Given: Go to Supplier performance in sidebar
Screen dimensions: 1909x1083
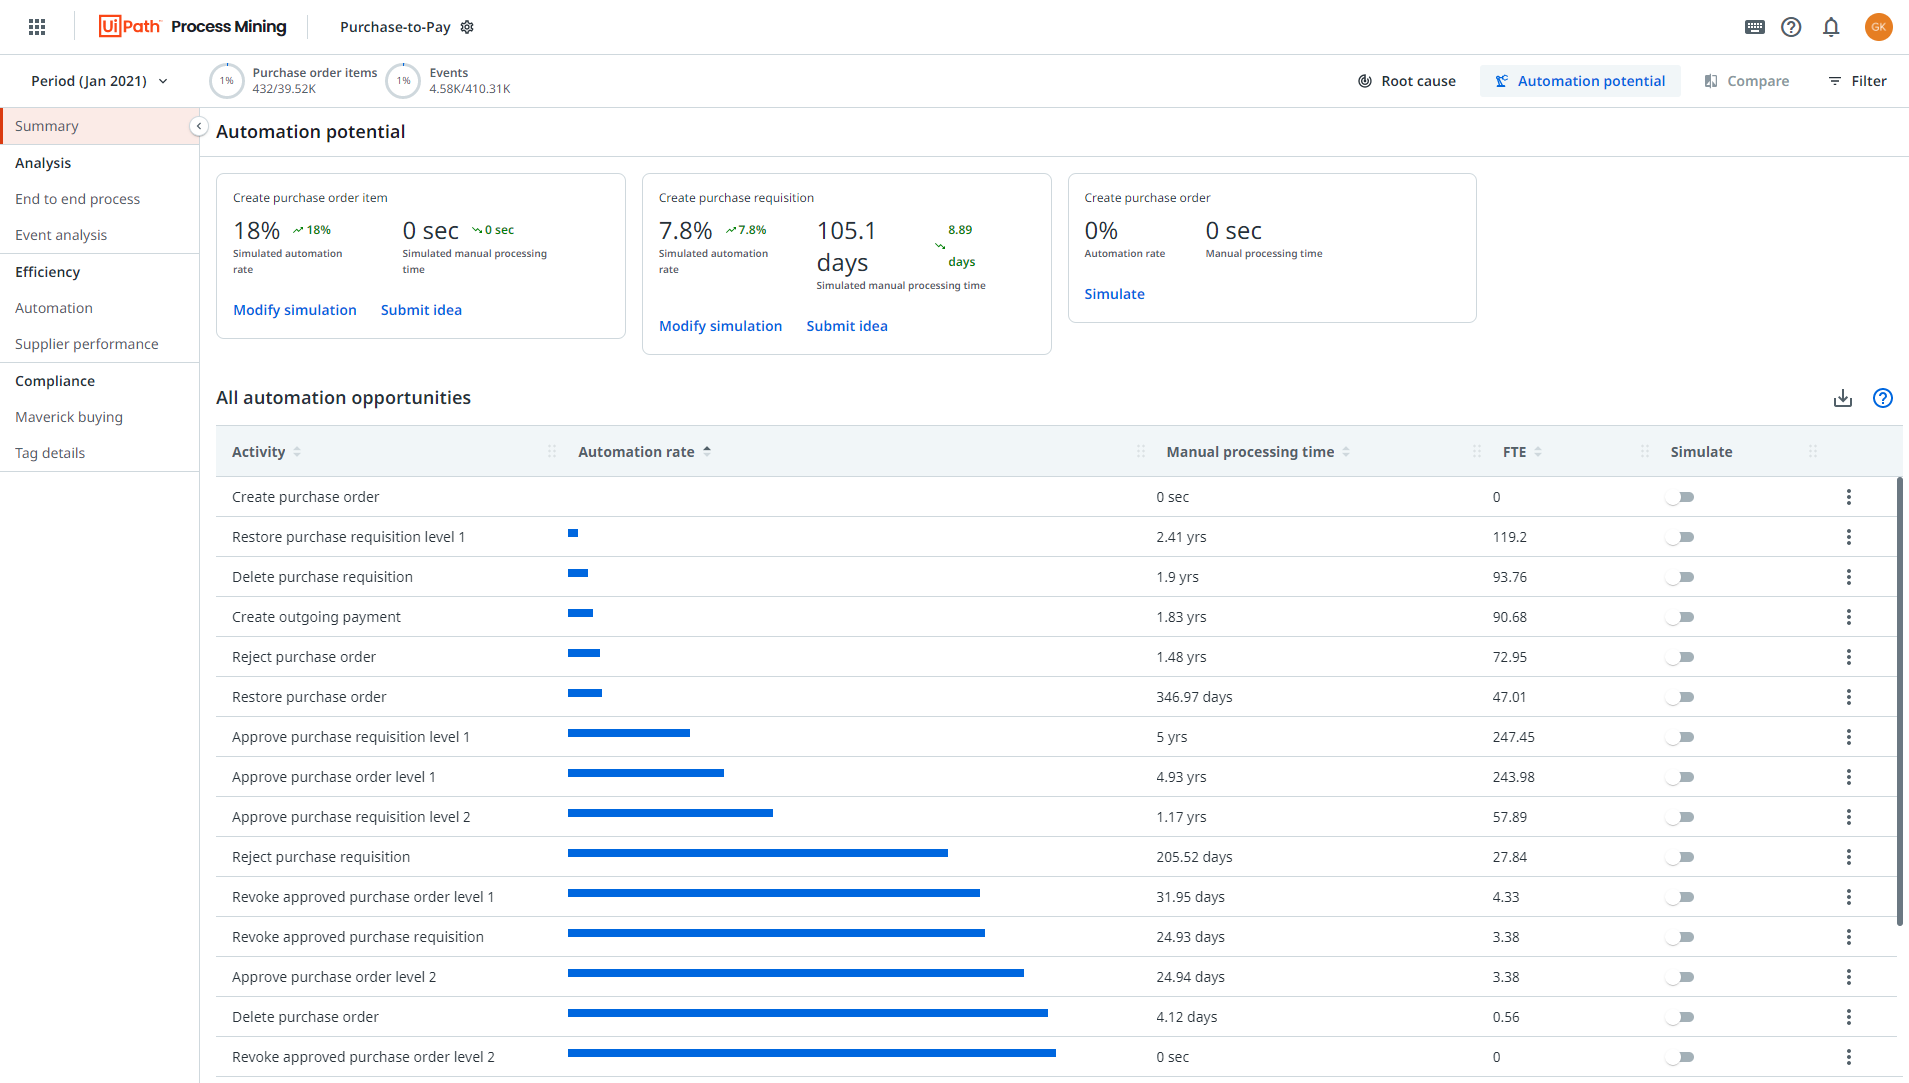Looking at the screenshot, I should pyautogui.click(x=86, y=344).
